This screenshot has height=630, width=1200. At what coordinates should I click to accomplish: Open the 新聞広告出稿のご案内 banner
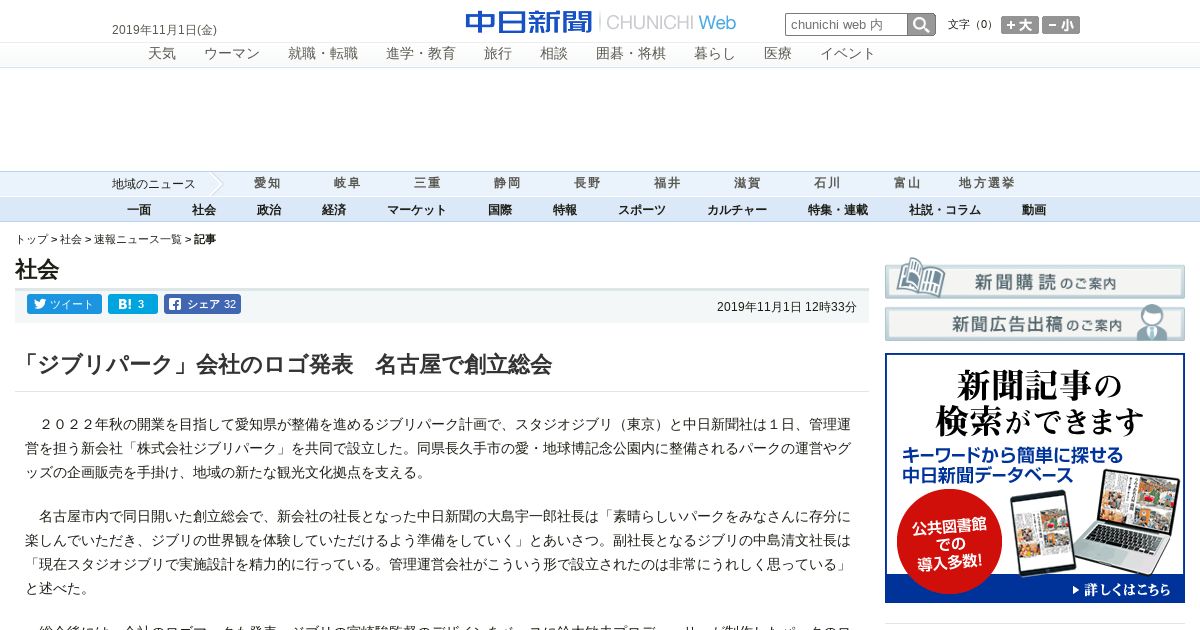coord(1035,323)
